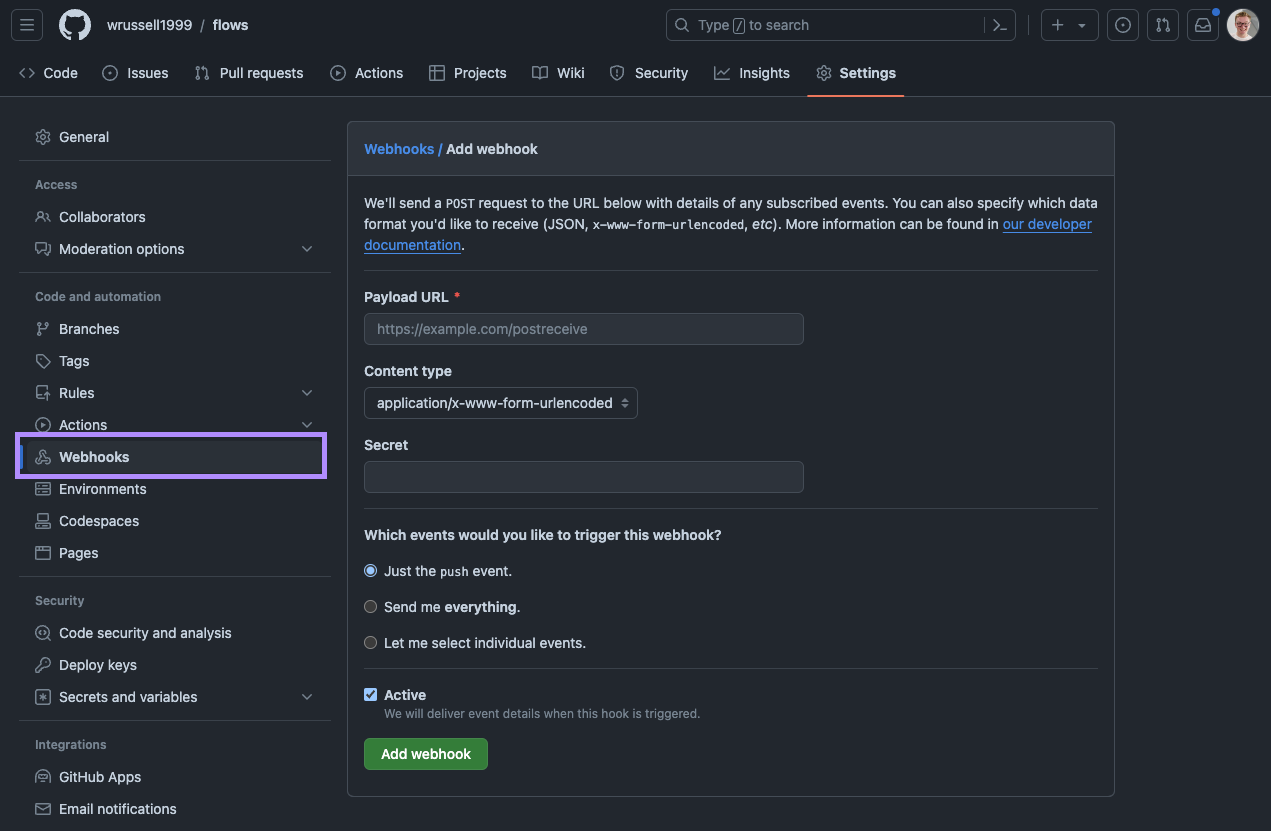Click the new repository plus dropdown

[x=1069, y=24]
